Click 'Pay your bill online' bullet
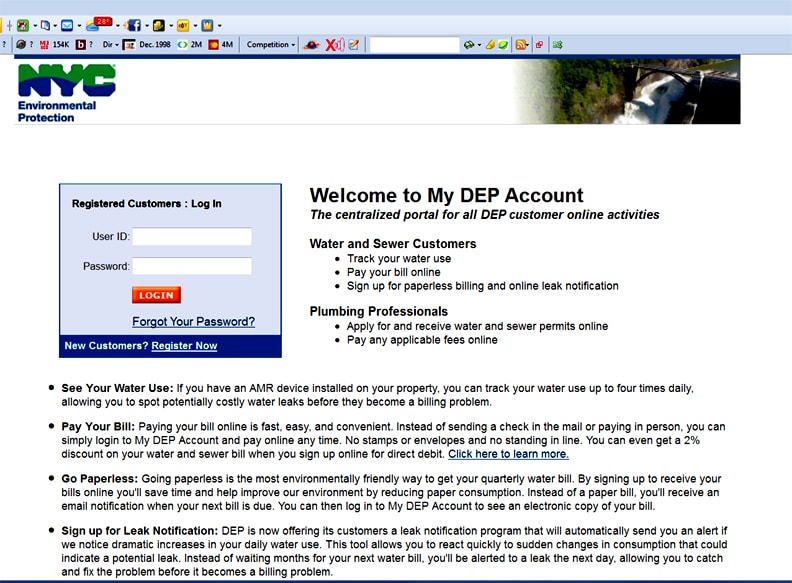 [393, 272]
